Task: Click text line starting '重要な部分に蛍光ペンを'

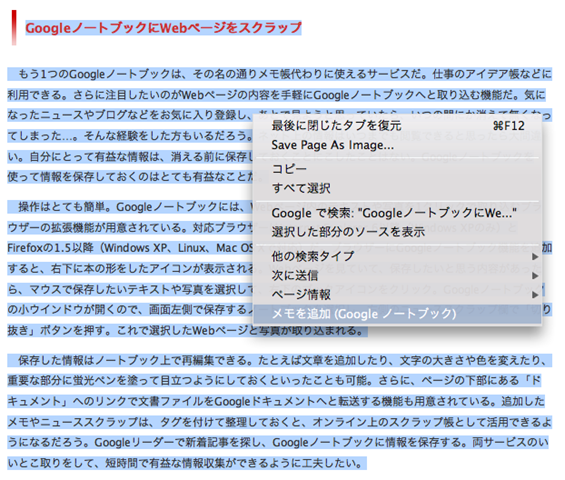Action: coord(274,381)
